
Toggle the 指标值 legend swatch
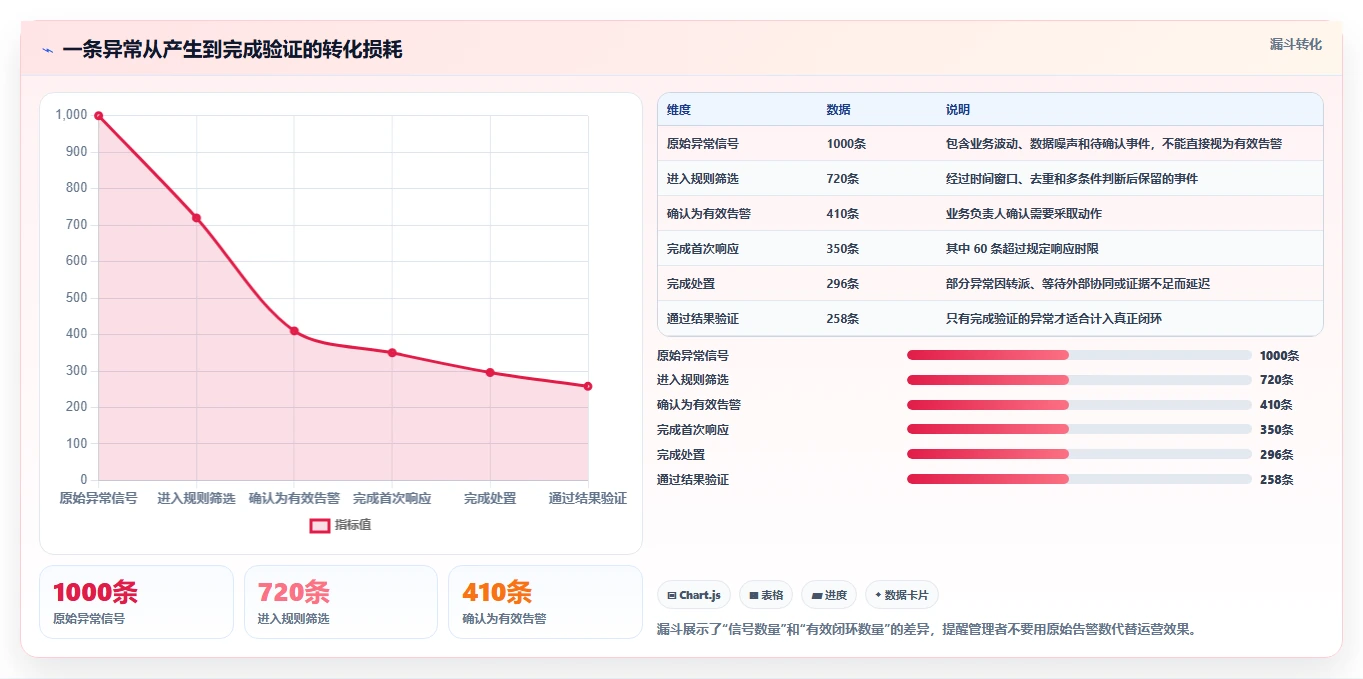pyautogui.click(x=320, y=525)
